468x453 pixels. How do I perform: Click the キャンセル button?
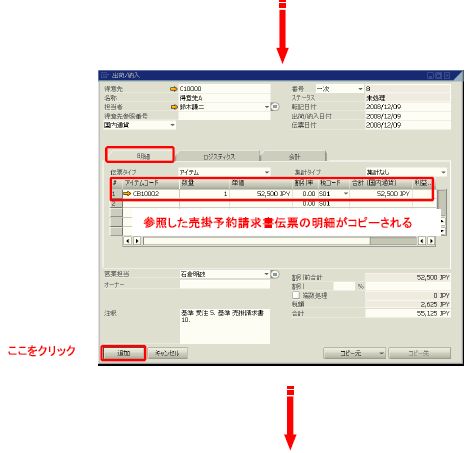point(168,353)
